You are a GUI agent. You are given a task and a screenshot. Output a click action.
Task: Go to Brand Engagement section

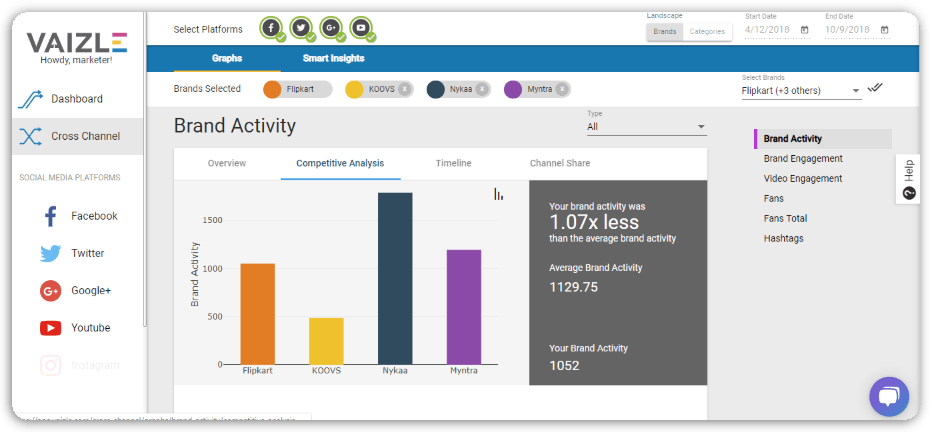[803, 159]
